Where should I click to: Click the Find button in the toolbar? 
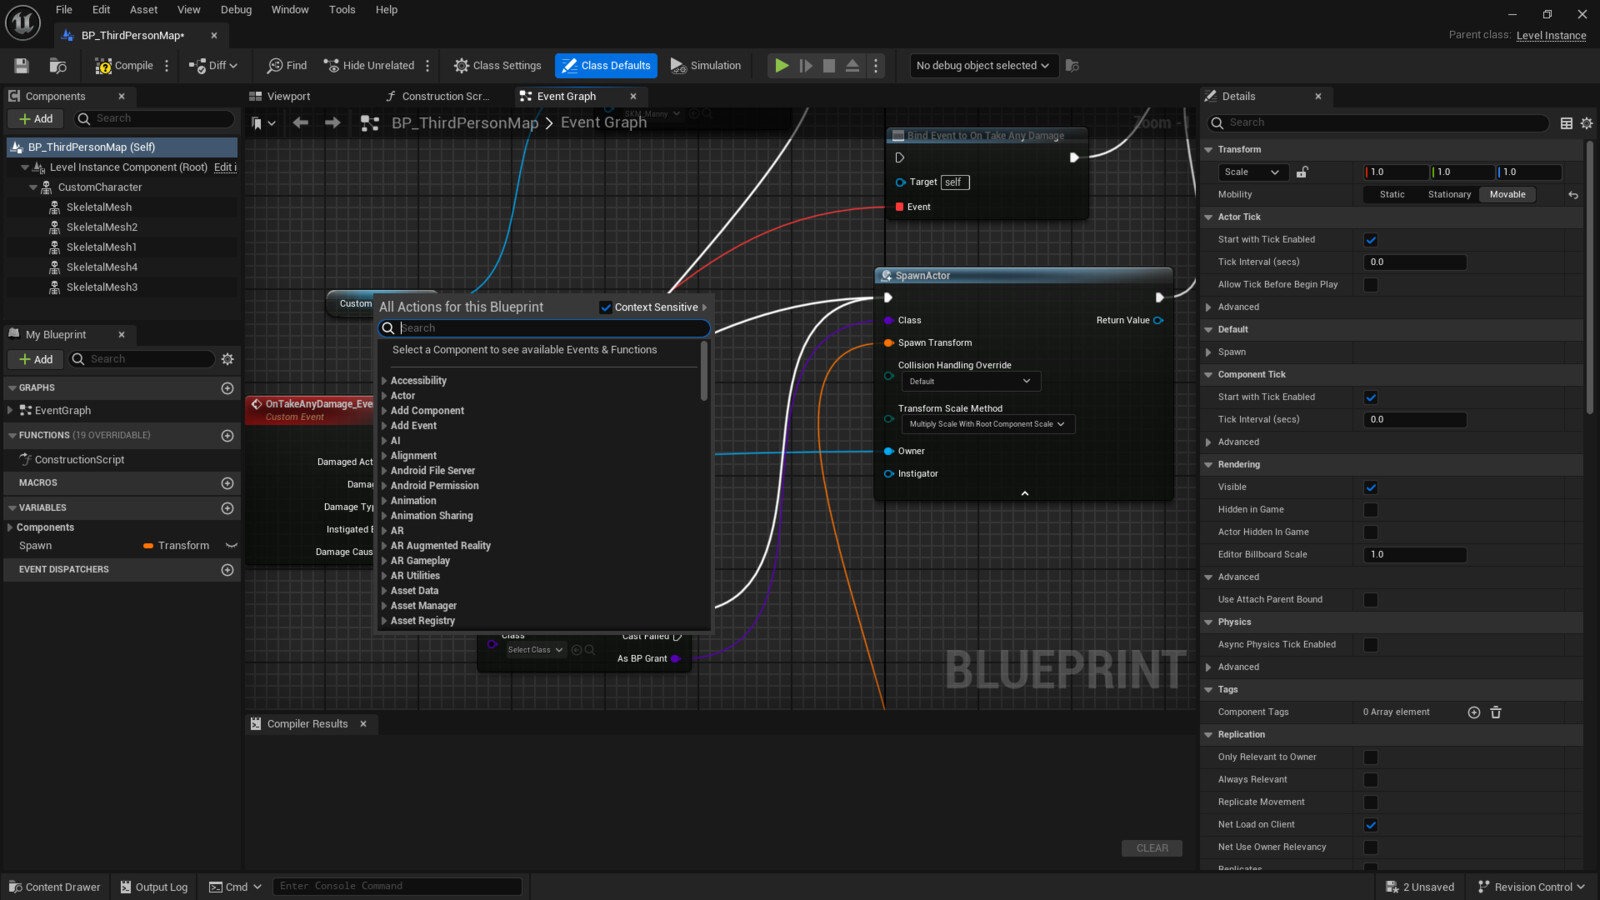point(287,66)
